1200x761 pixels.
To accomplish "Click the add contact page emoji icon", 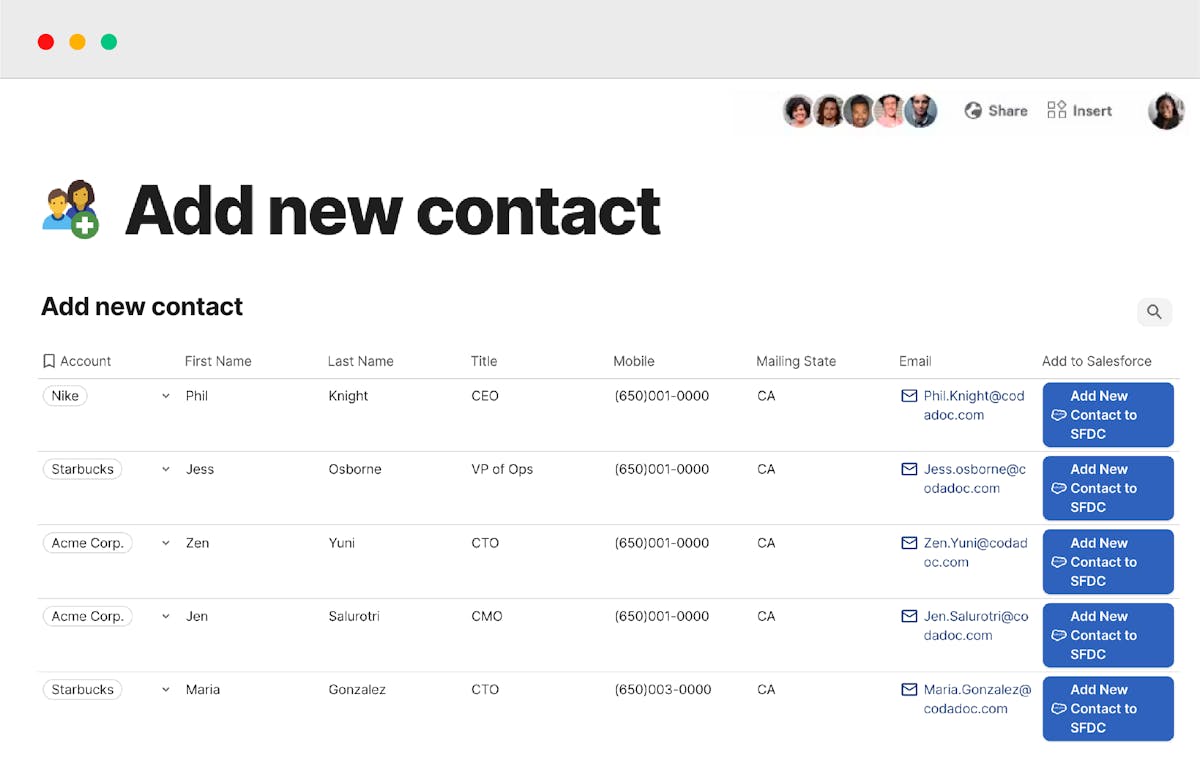I will coord(71,209).
